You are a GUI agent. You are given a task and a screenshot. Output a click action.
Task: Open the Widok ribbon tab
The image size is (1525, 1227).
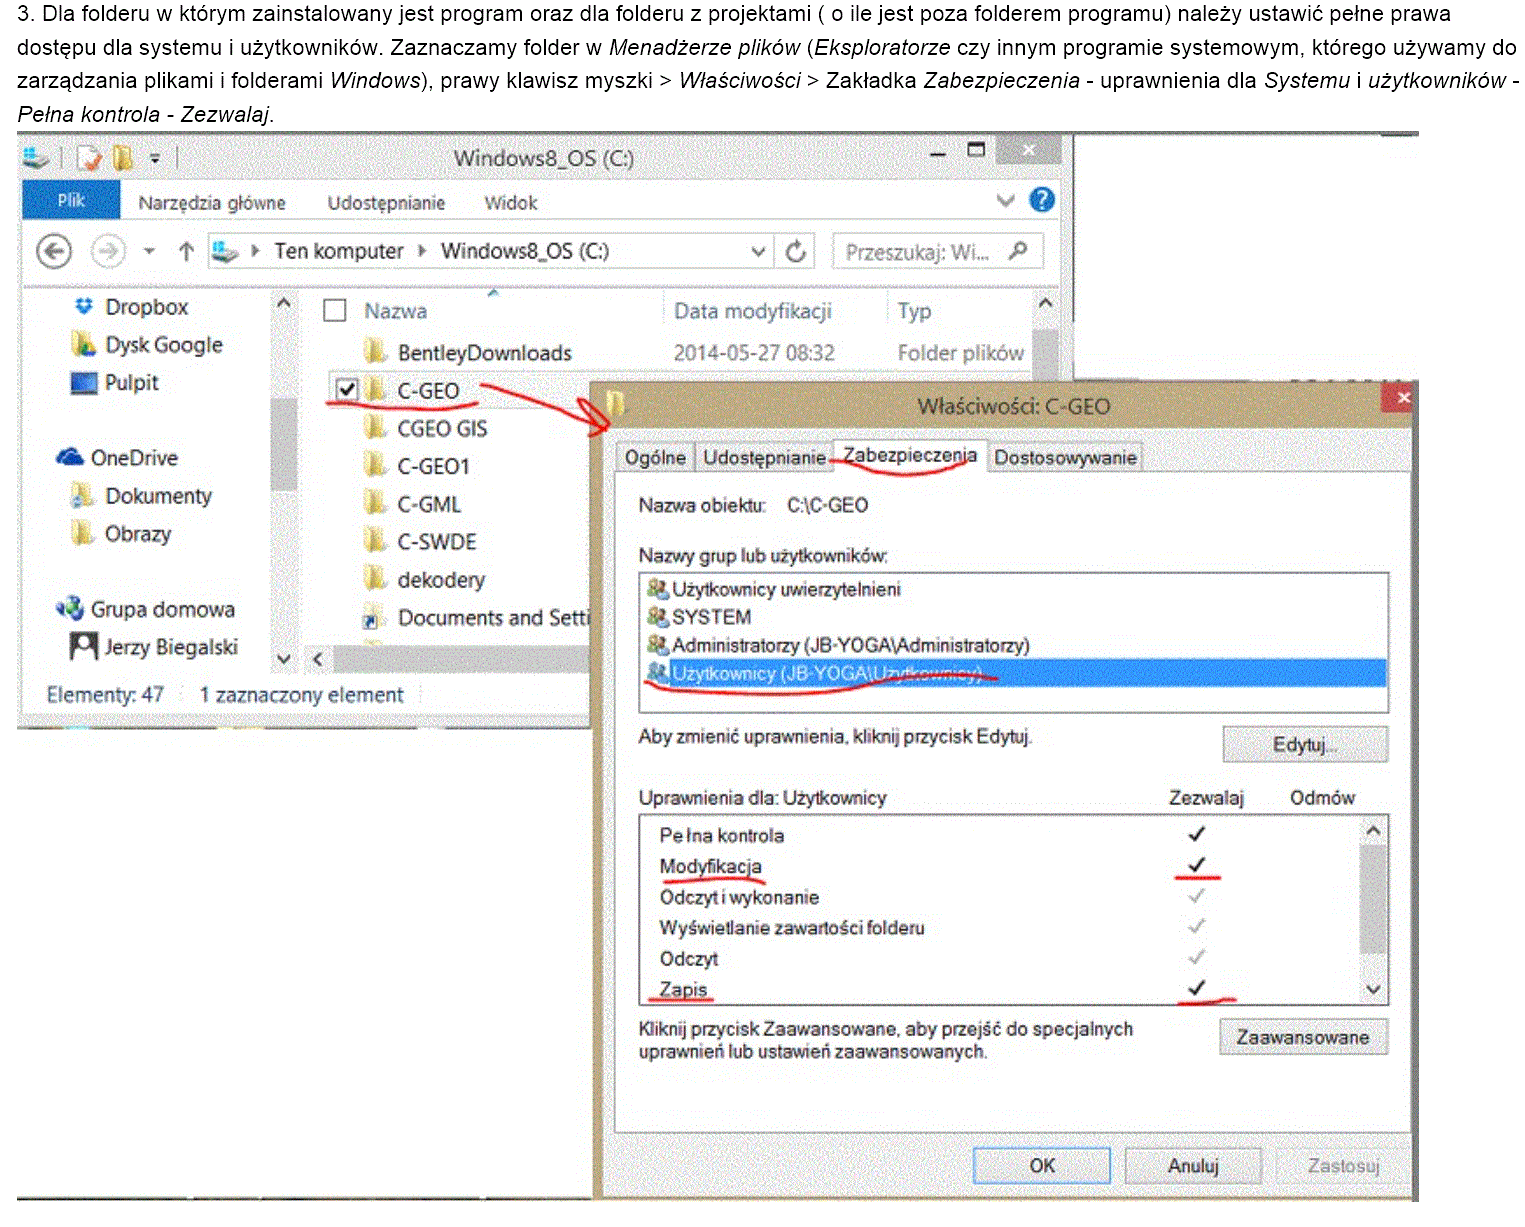click(511, 203)
